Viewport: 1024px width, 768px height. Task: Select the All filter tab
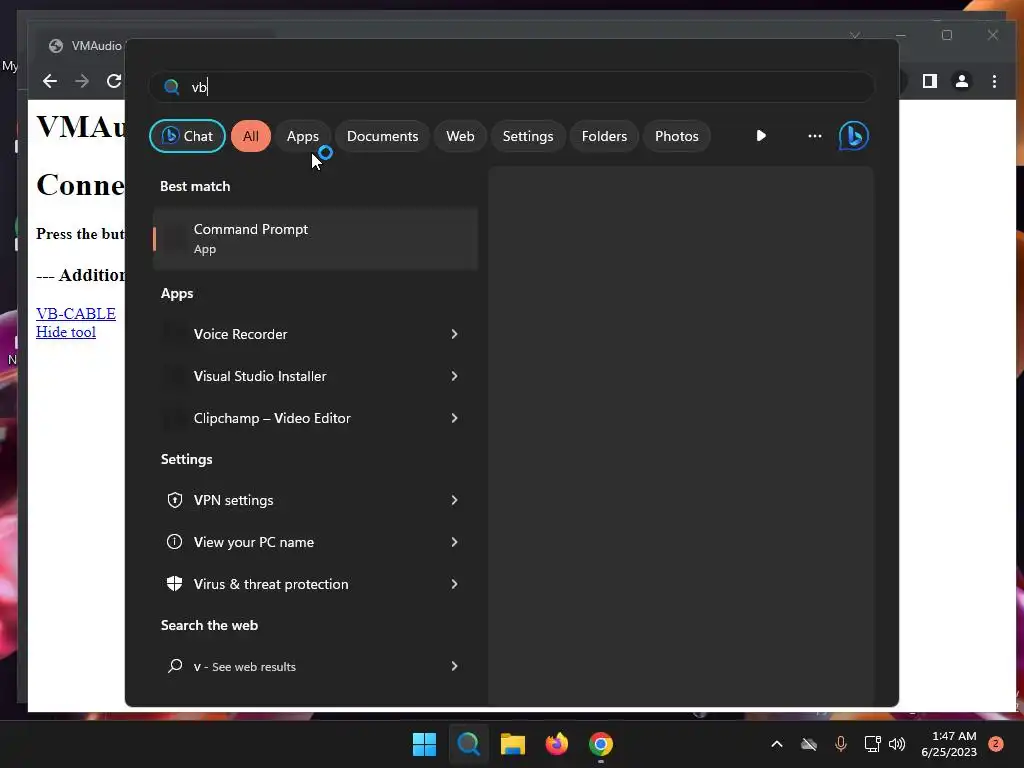(251, 136)
